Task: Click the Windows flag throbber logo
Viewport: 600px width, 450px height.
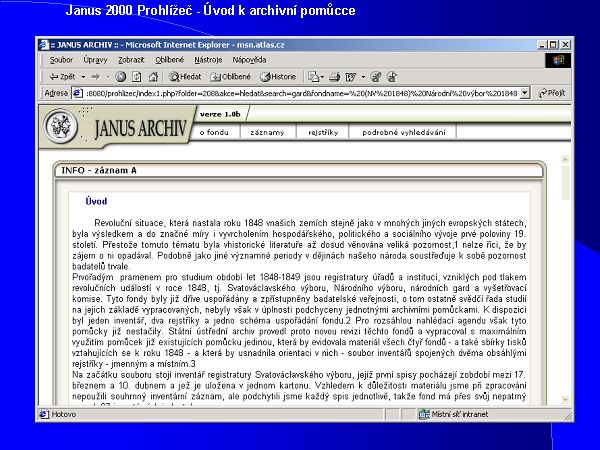Action: [558, 60]
